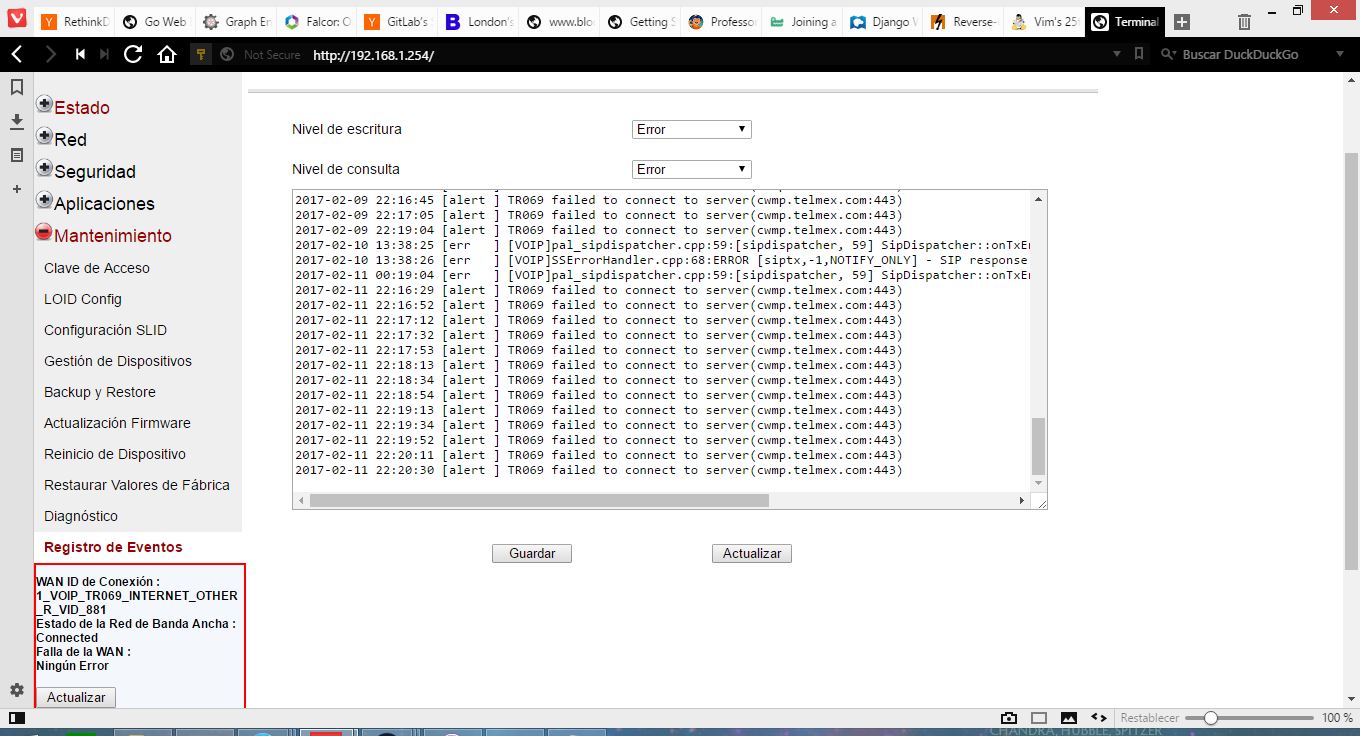The width and height of the screenshot is (1360, 736).
Task: Open Vivaldi settings gear icon
Action: pos(17,690)
